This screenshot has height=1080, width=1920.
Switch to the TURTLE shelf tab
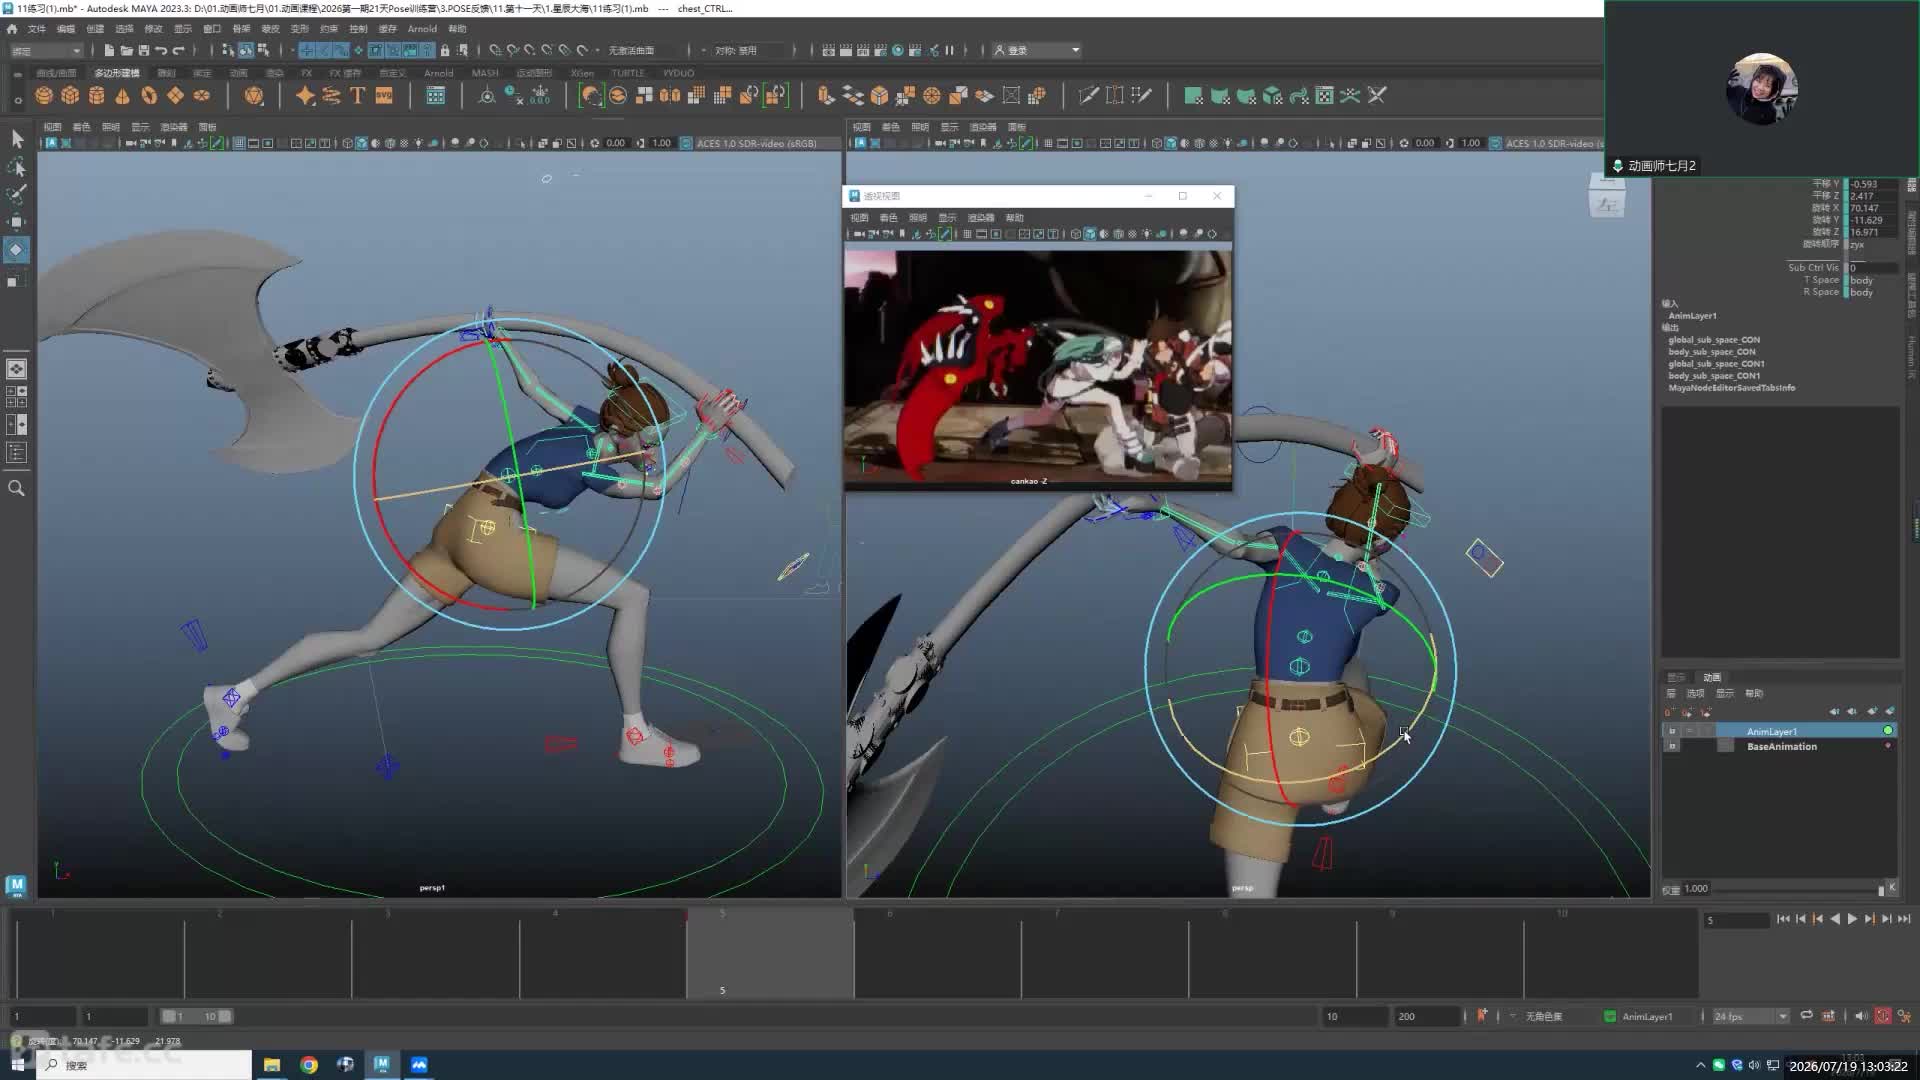pyautogui.click(x=628, y=73)
